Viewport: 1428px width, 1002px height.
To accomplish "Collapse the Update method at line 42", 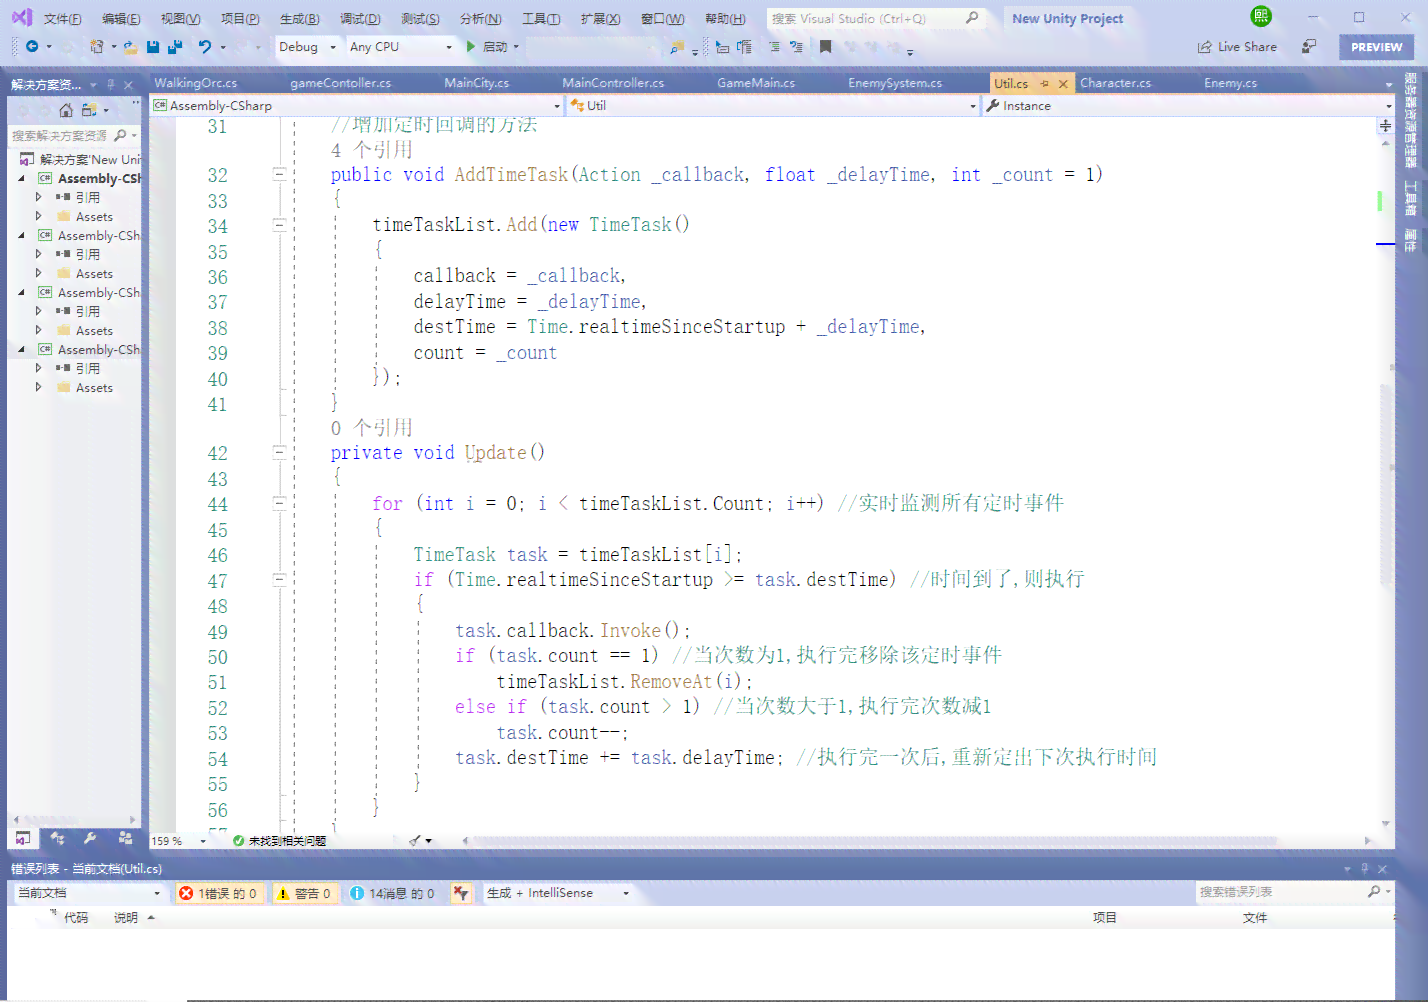I will point(279,452).
